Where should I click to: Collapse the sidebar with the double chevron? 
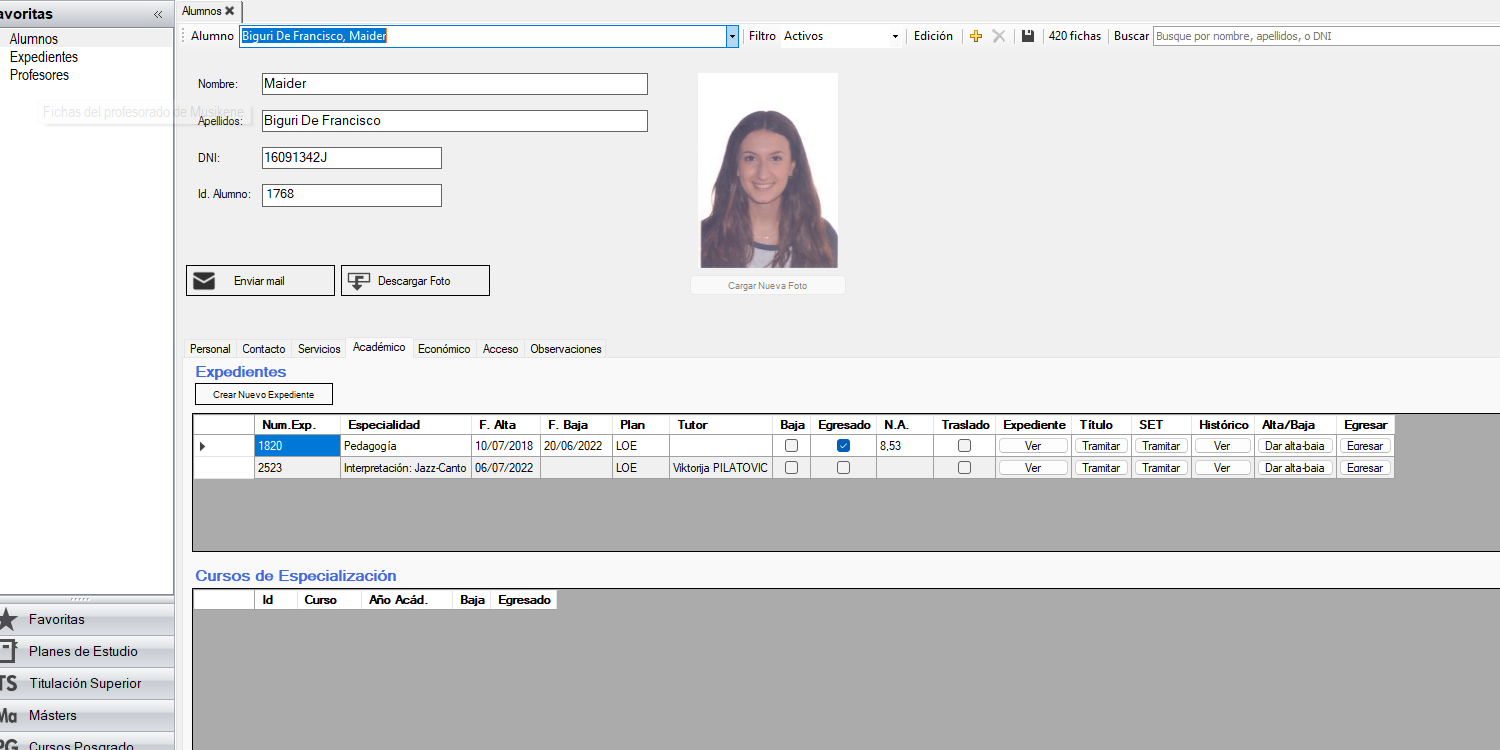pyautogui.click(x=158, y=14)
